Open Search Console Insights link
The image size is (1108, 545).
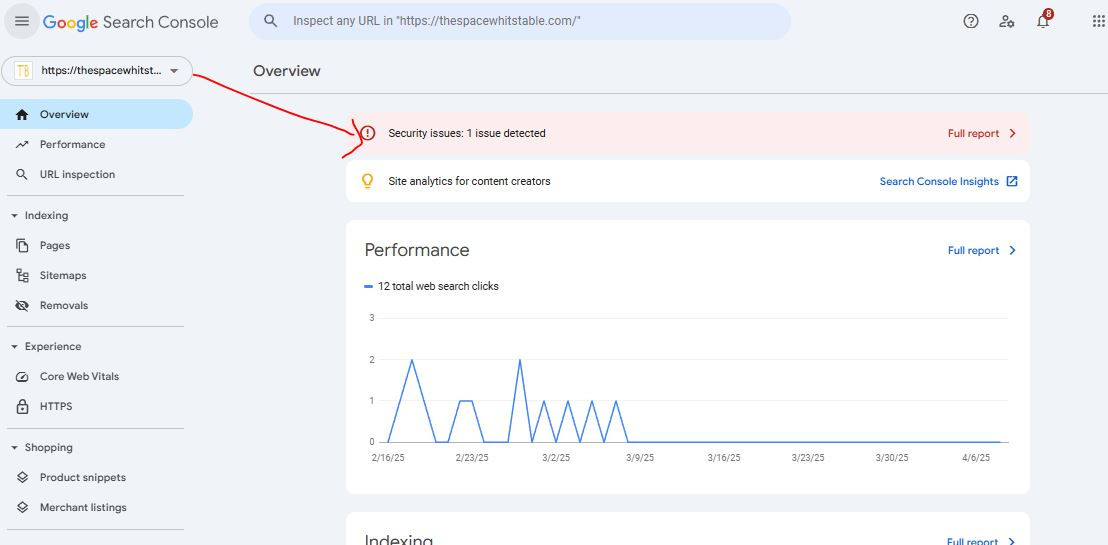pyautogui.click(x=939, y=181)
